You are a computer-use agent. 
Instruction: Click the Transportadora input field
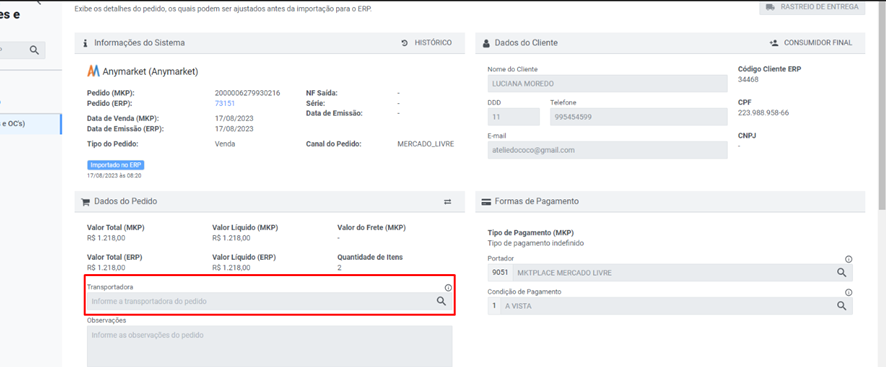pos(270,301)
